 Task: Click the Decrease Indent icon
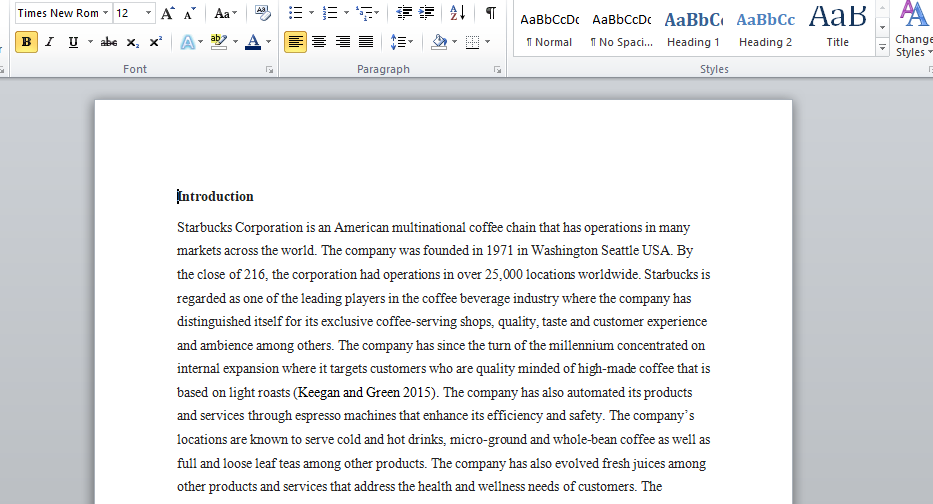tap(404, 13)
